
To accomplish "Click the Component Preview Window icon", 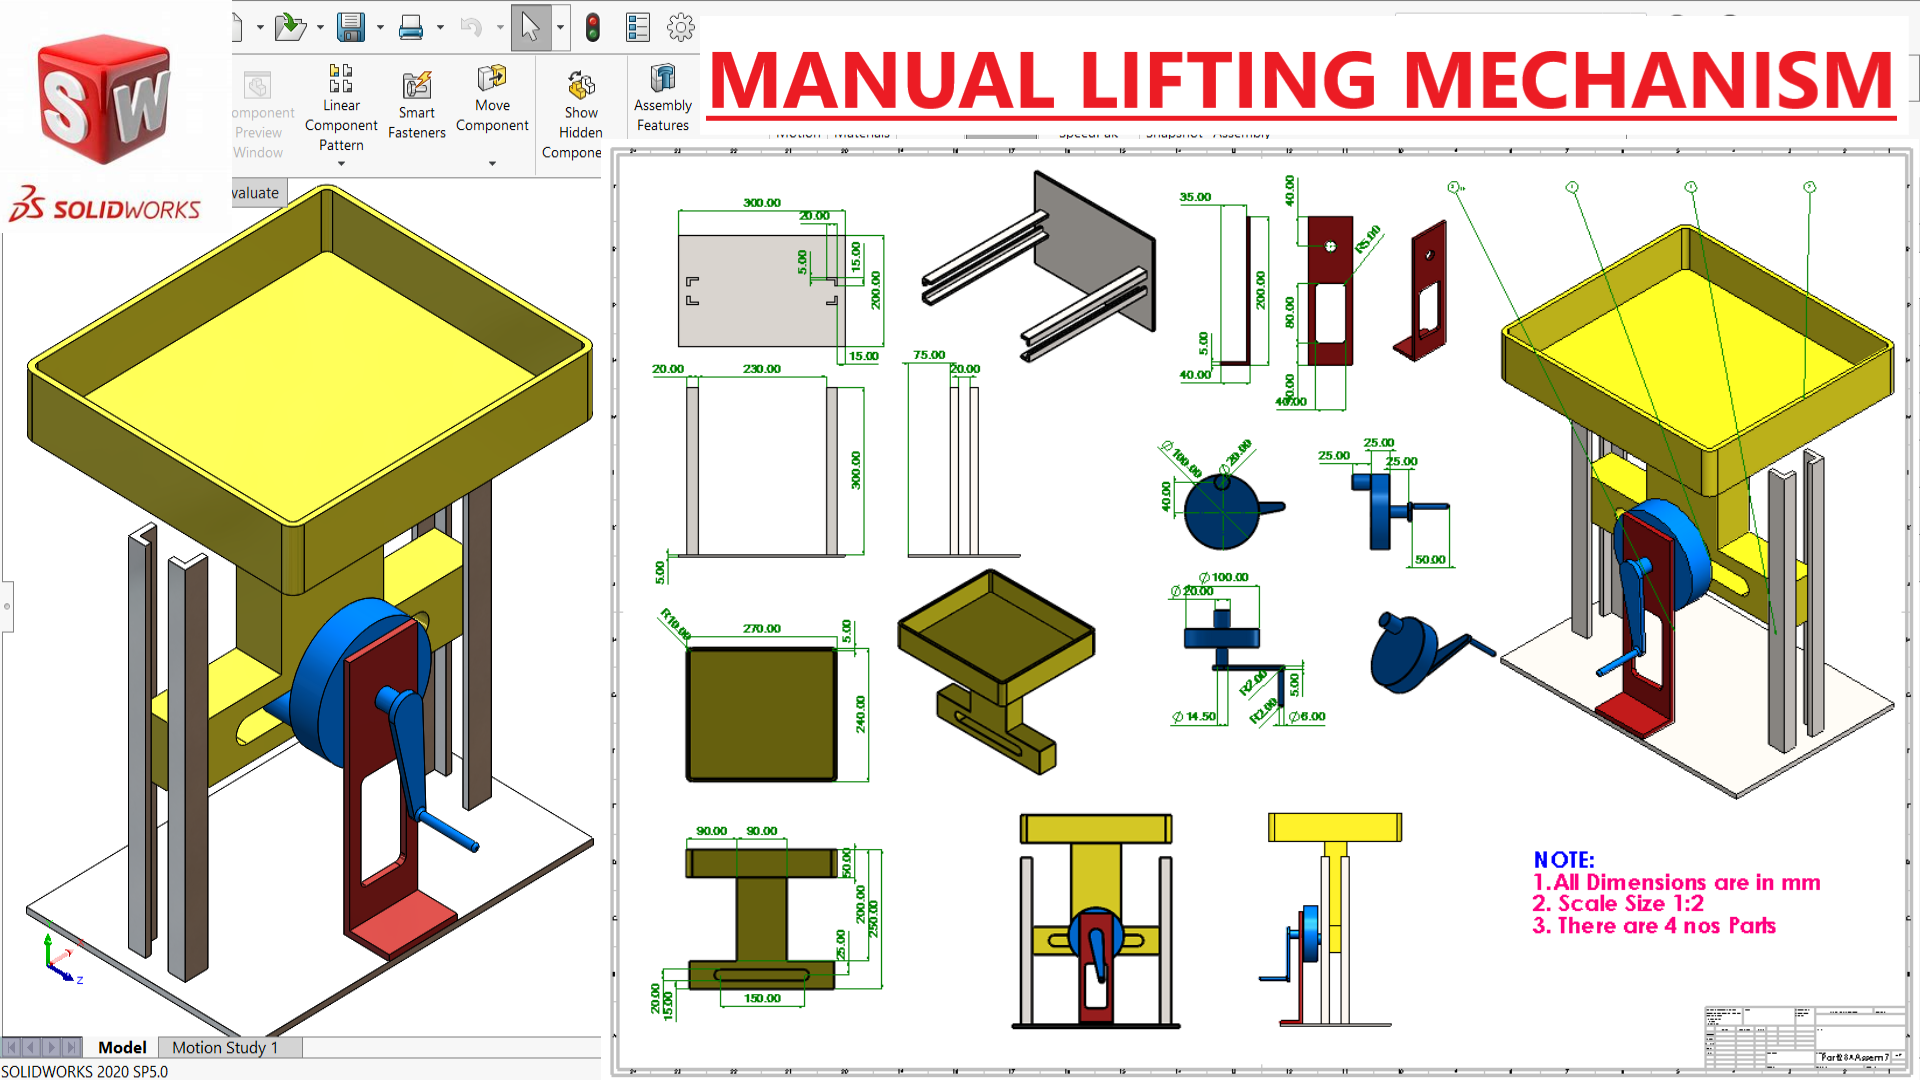I will [258, 86].
